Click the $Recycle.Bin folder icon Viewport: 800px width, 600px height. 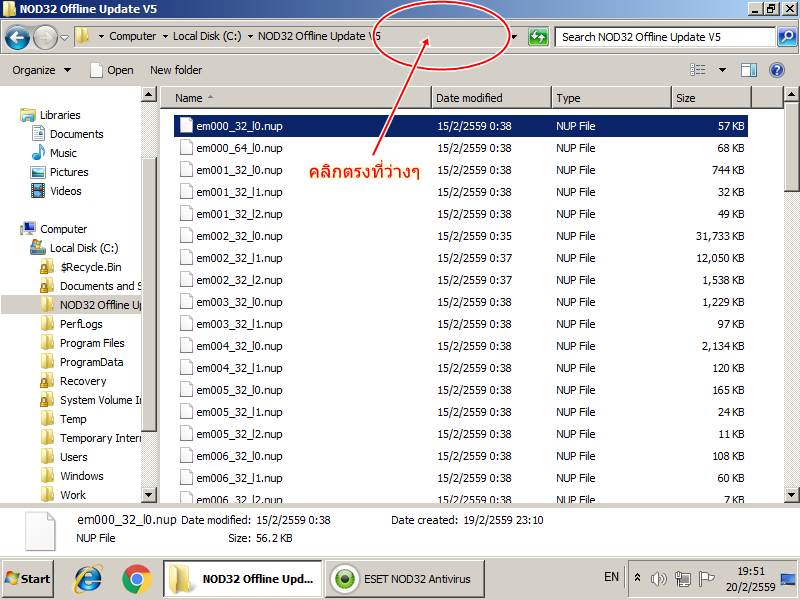point(47,267)
